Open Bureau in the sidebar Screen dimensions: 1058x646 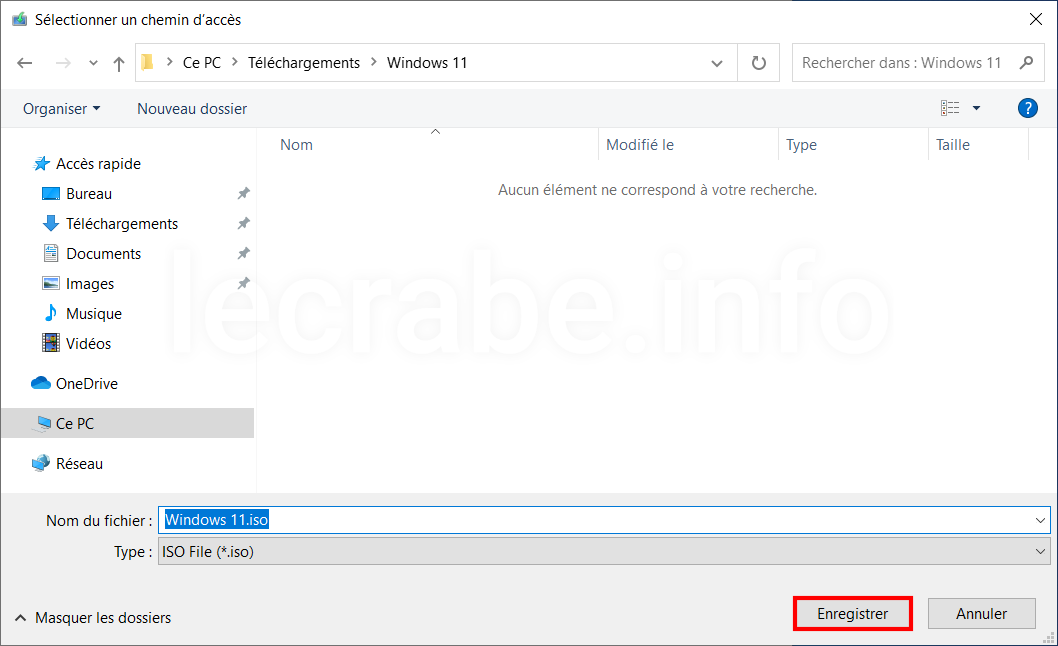click(89, 194)
